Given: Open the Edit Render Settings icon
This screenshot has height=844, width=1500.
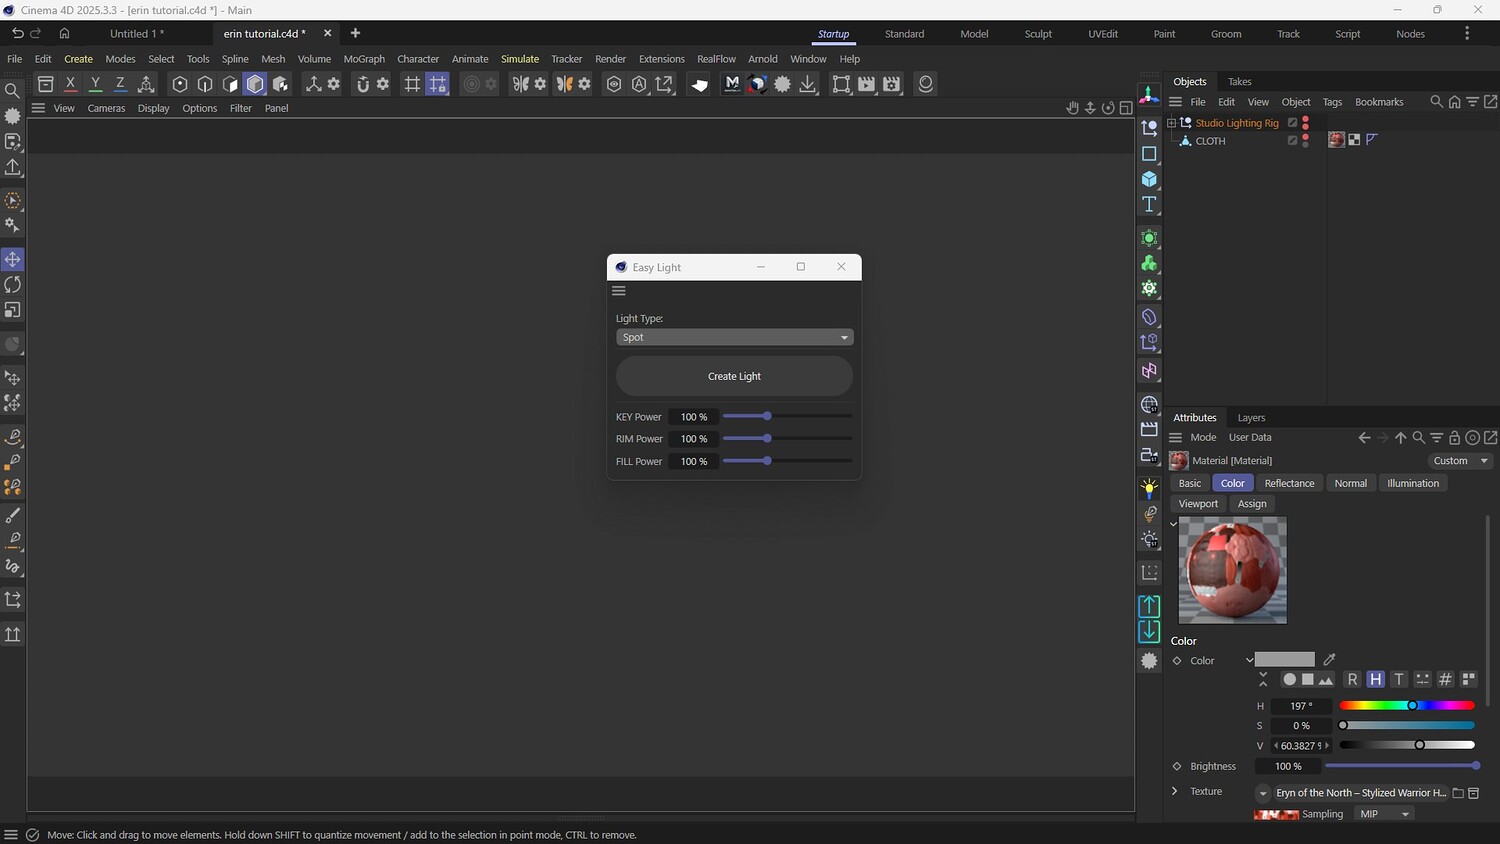Looking at the screenshot, I should [x=892, y=84].
